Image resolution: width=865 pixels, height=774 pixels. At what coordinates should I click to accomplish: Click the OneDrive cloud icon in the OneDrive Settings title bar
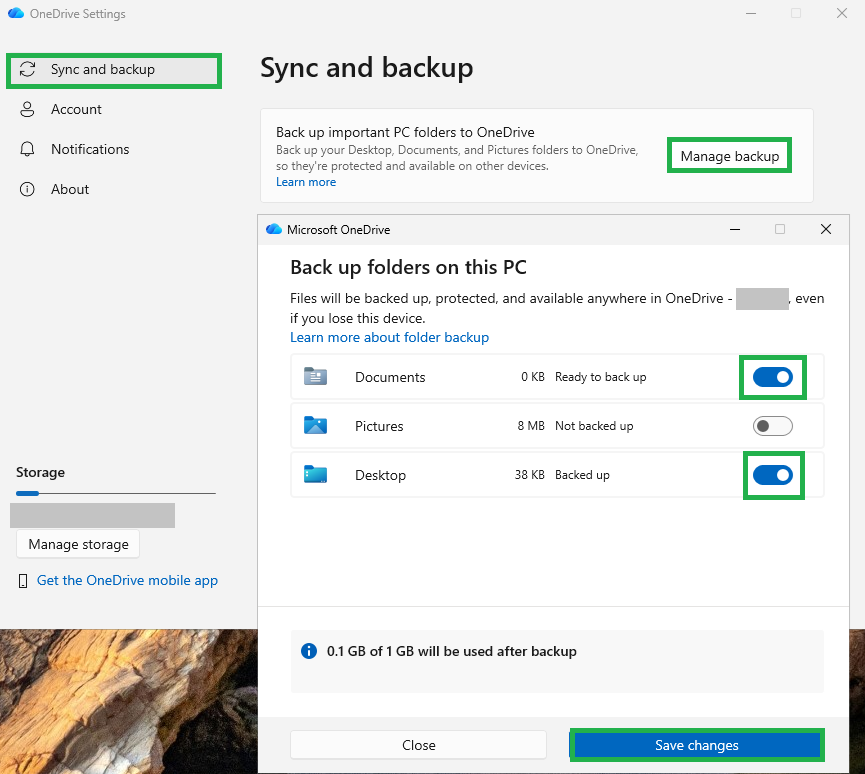point(16,13)
